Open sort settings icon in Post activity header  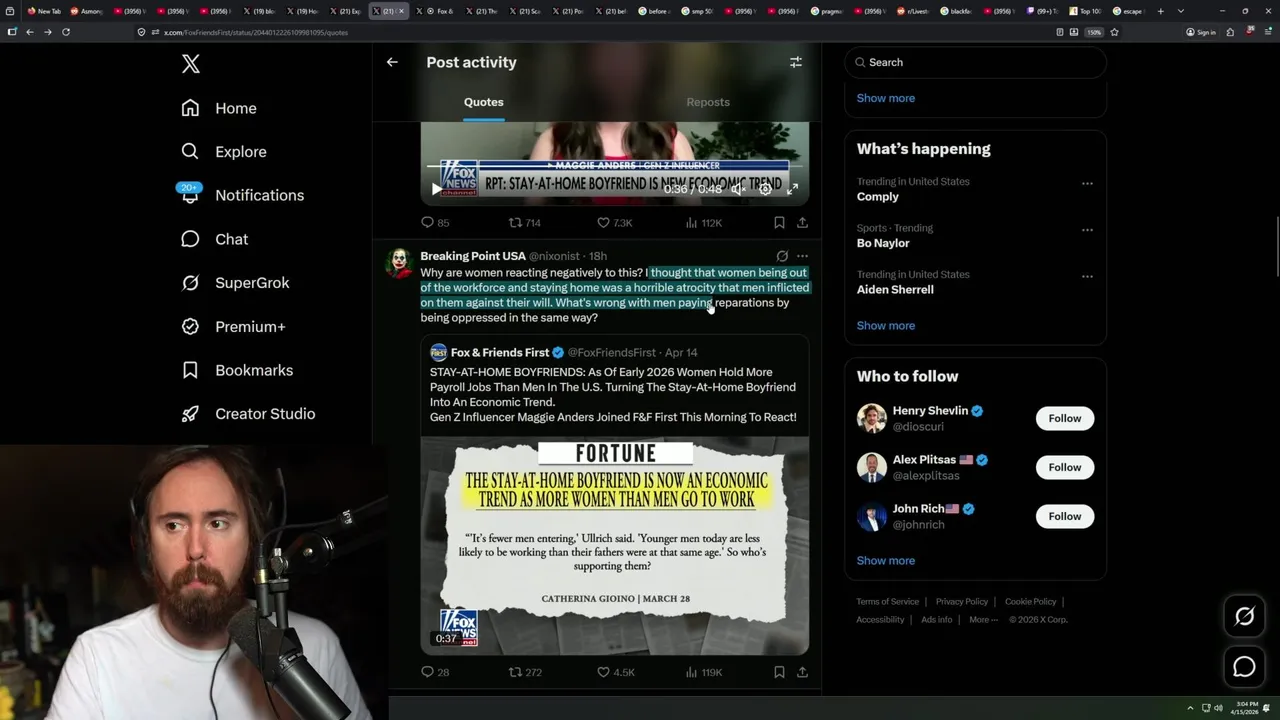796,62
